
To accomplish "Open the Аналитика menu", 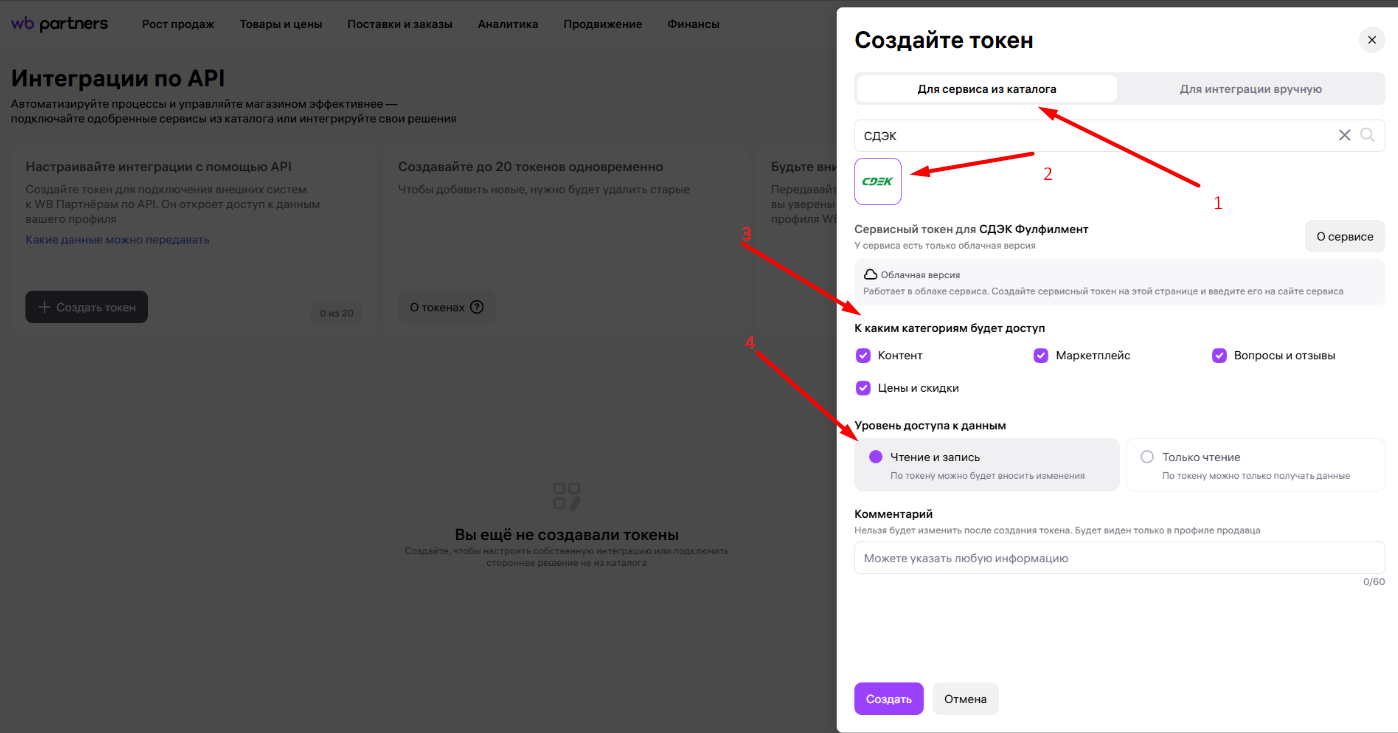I will click(508, 24).
